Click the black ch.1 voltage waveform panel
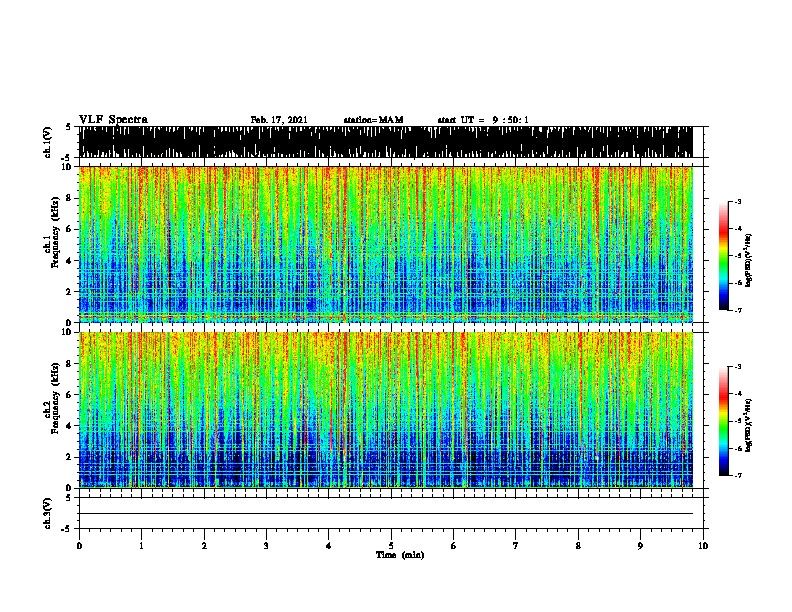 (386, 142)
